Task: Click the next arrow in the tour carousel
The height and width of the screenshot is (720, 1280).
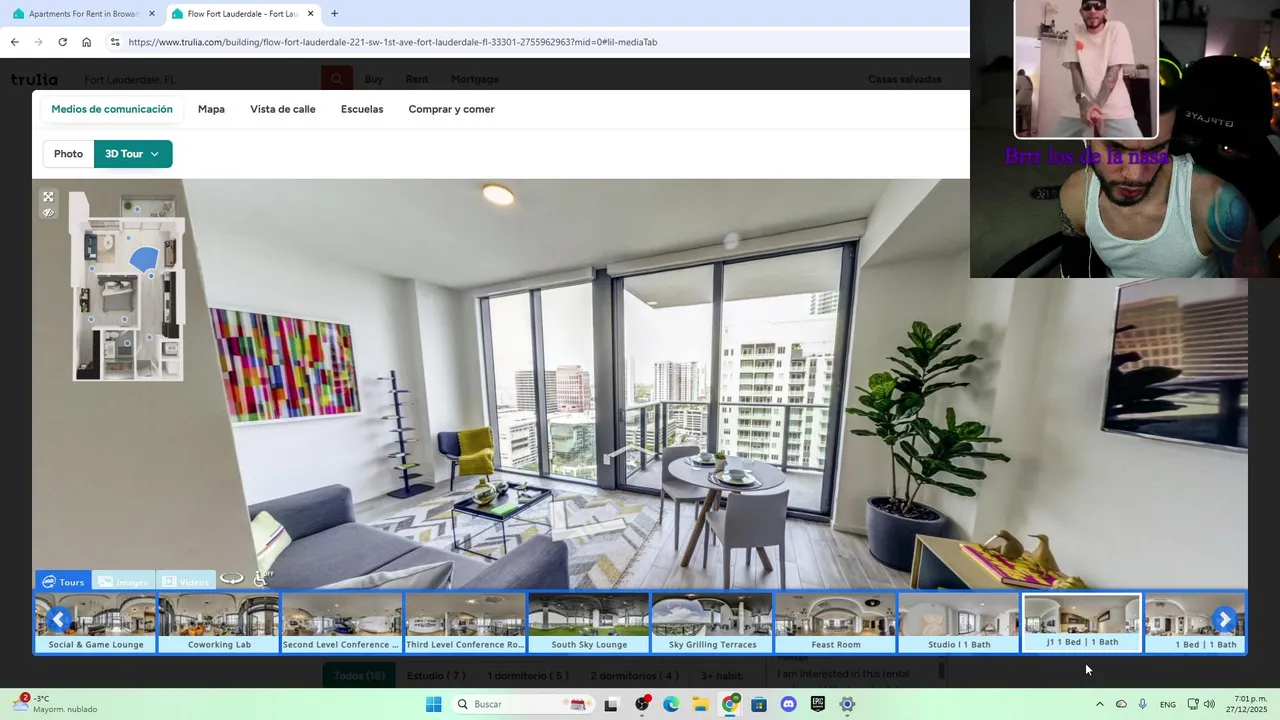Action: coord(1224,620)
